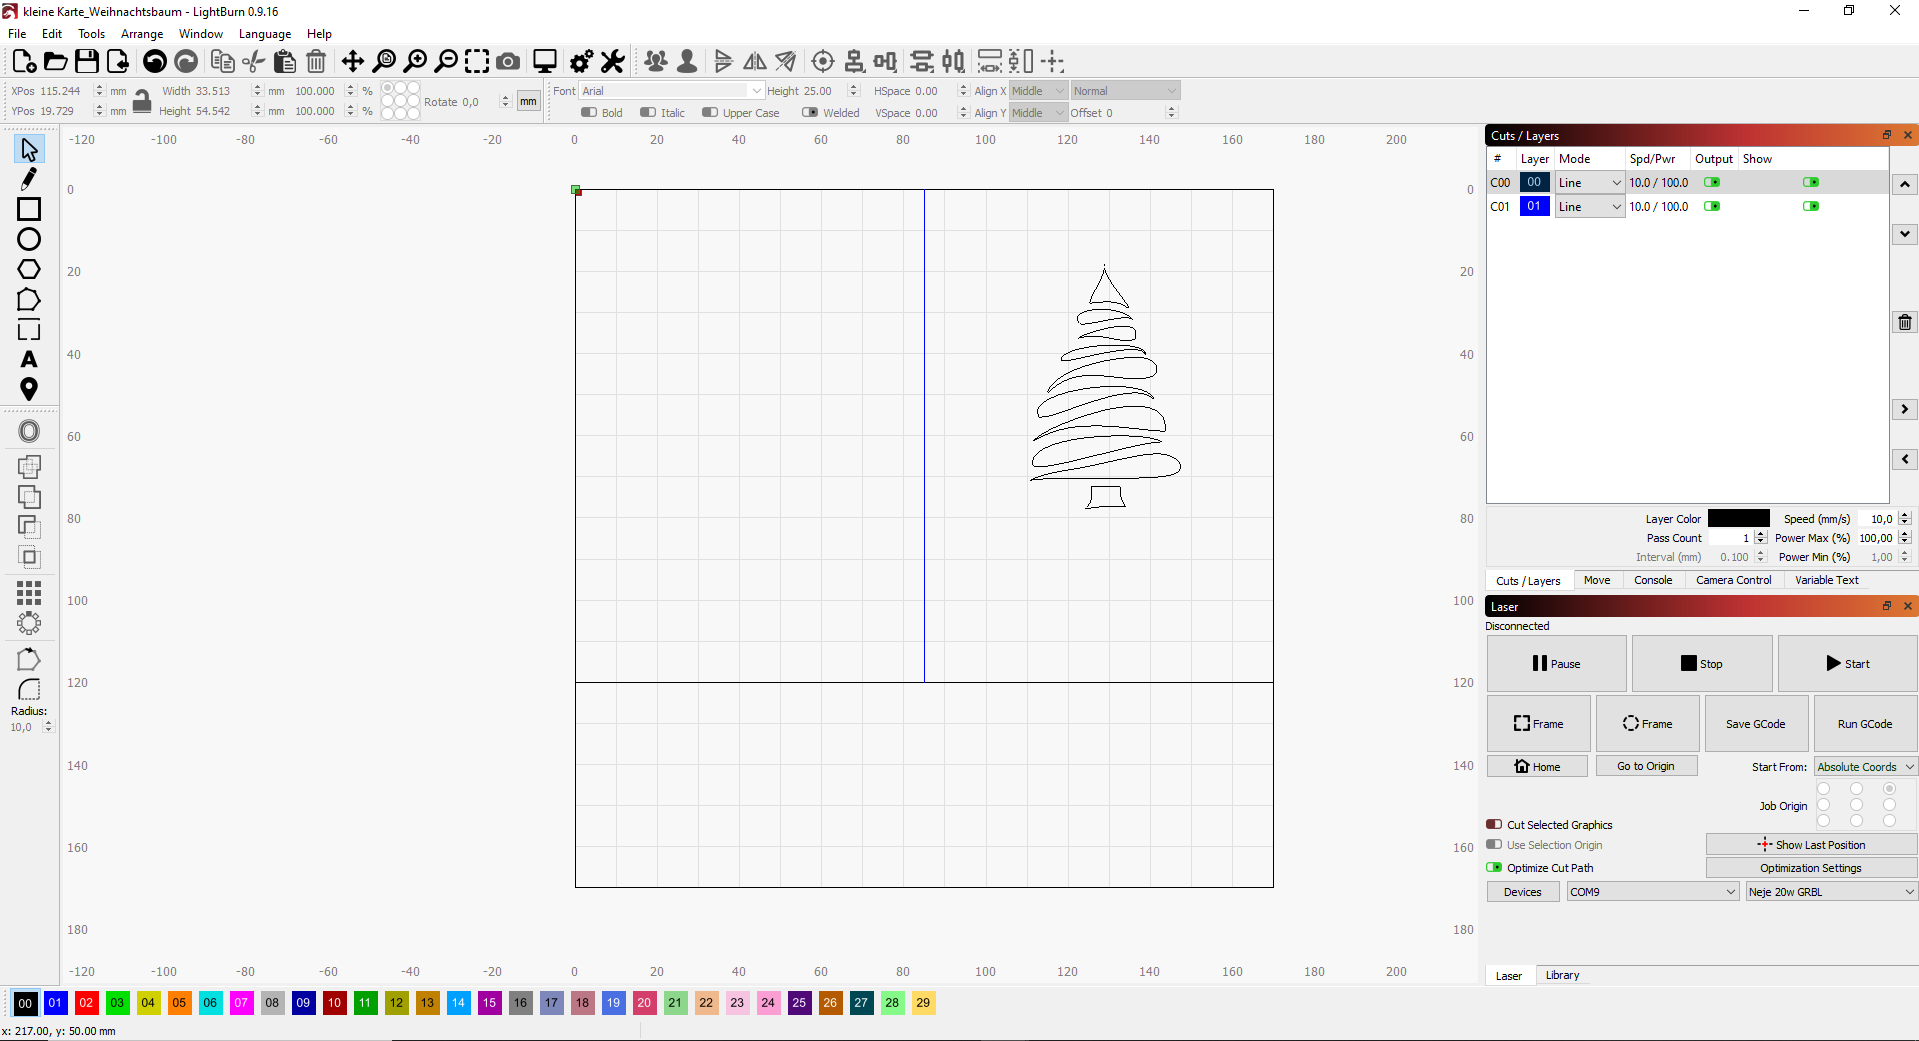This screenshot has width=1919, height=1041.
Task: Change Start From using Absolute Coords dropdown
Action: (1863, 766)
